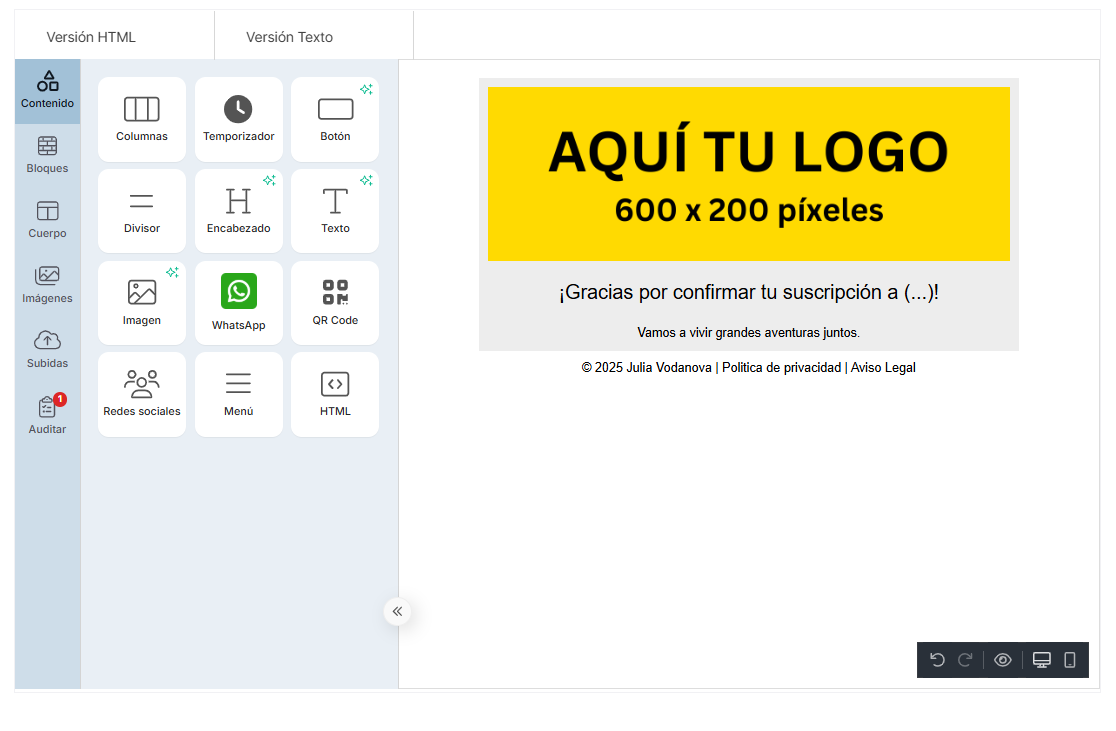Pick the Botón content element
The width and height of the screenshot is (1116, 731).
(x=335, y=119)
